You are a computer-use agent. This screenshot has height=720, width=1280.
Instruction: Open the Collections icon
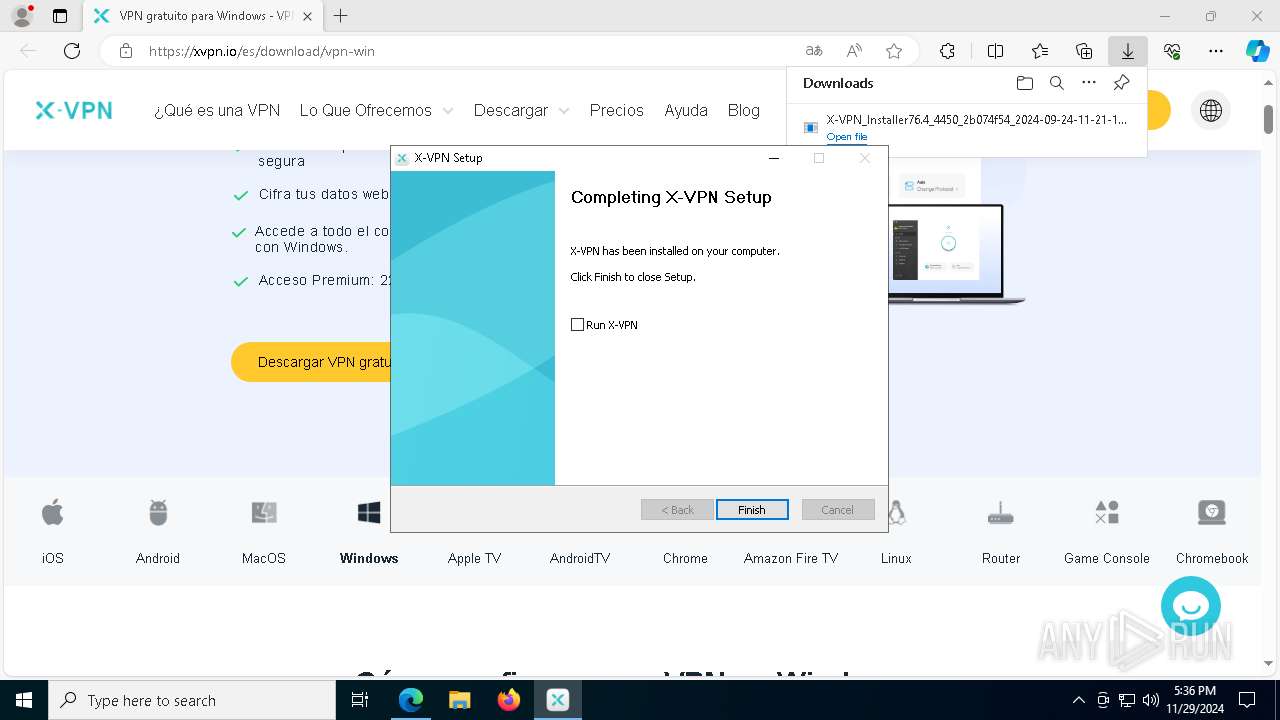pos(1084,51)
